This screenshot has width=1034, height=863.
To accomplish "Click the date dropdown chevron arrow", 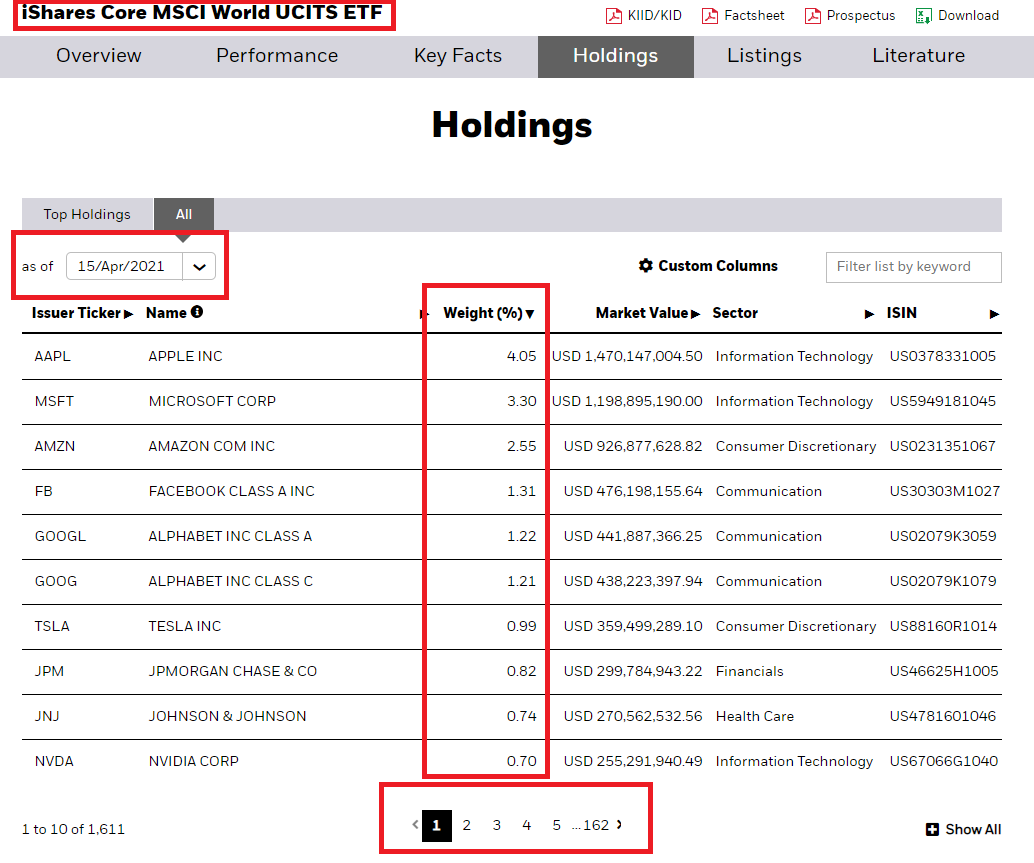I will (199, 267).
